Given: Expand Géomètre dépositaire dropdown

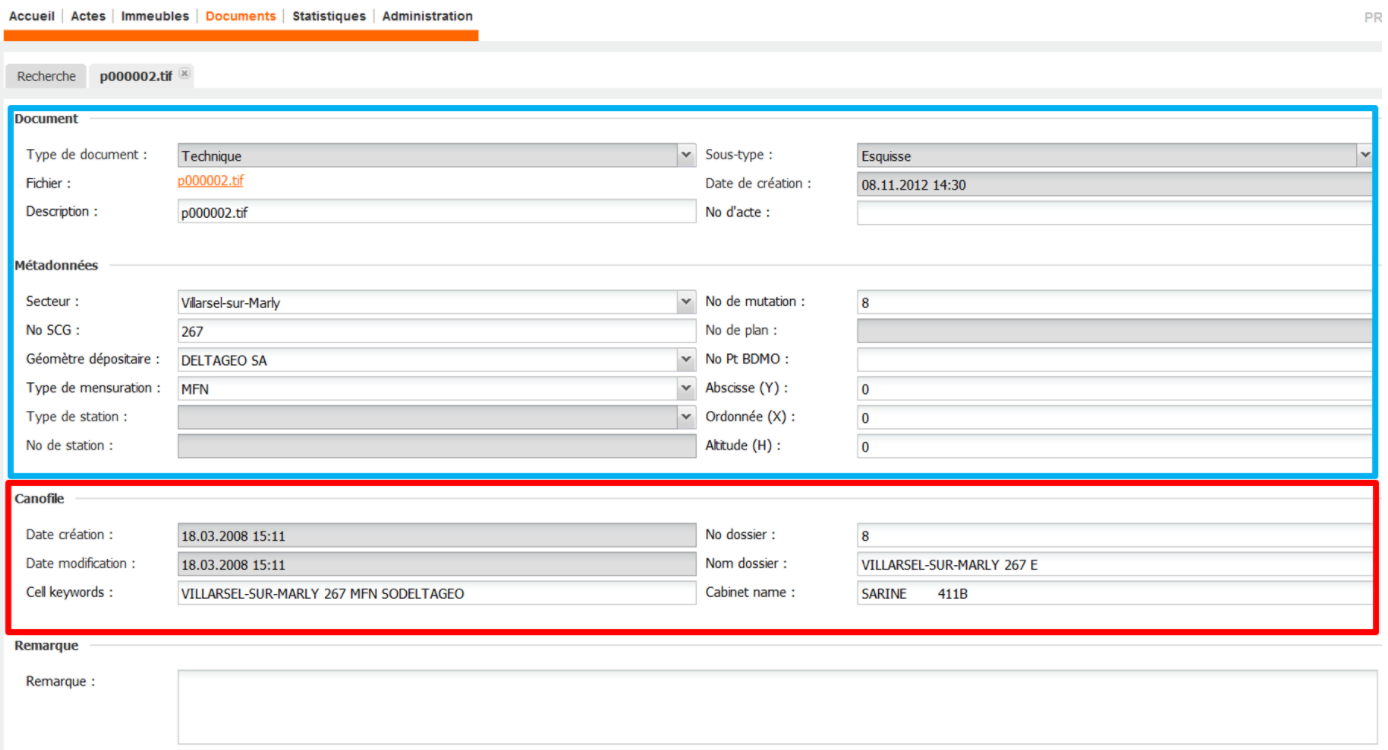Looking at the screenshot, I should click(x=685, y=360).
